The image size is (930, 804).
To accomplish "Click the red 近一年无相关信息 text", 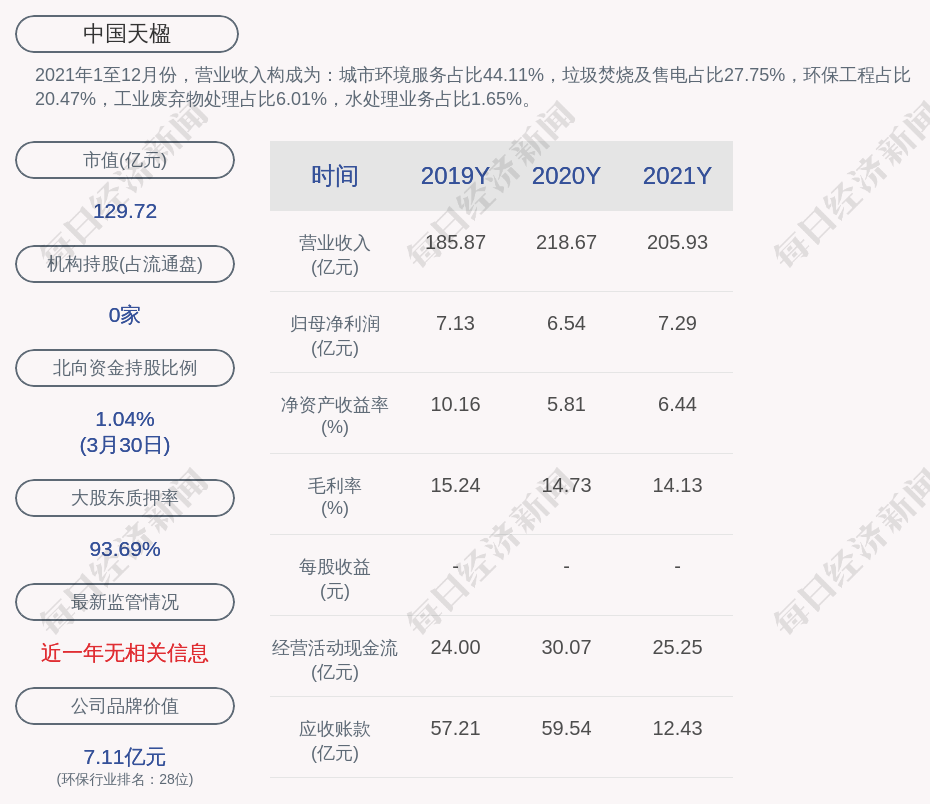I will tap(125, 653).
